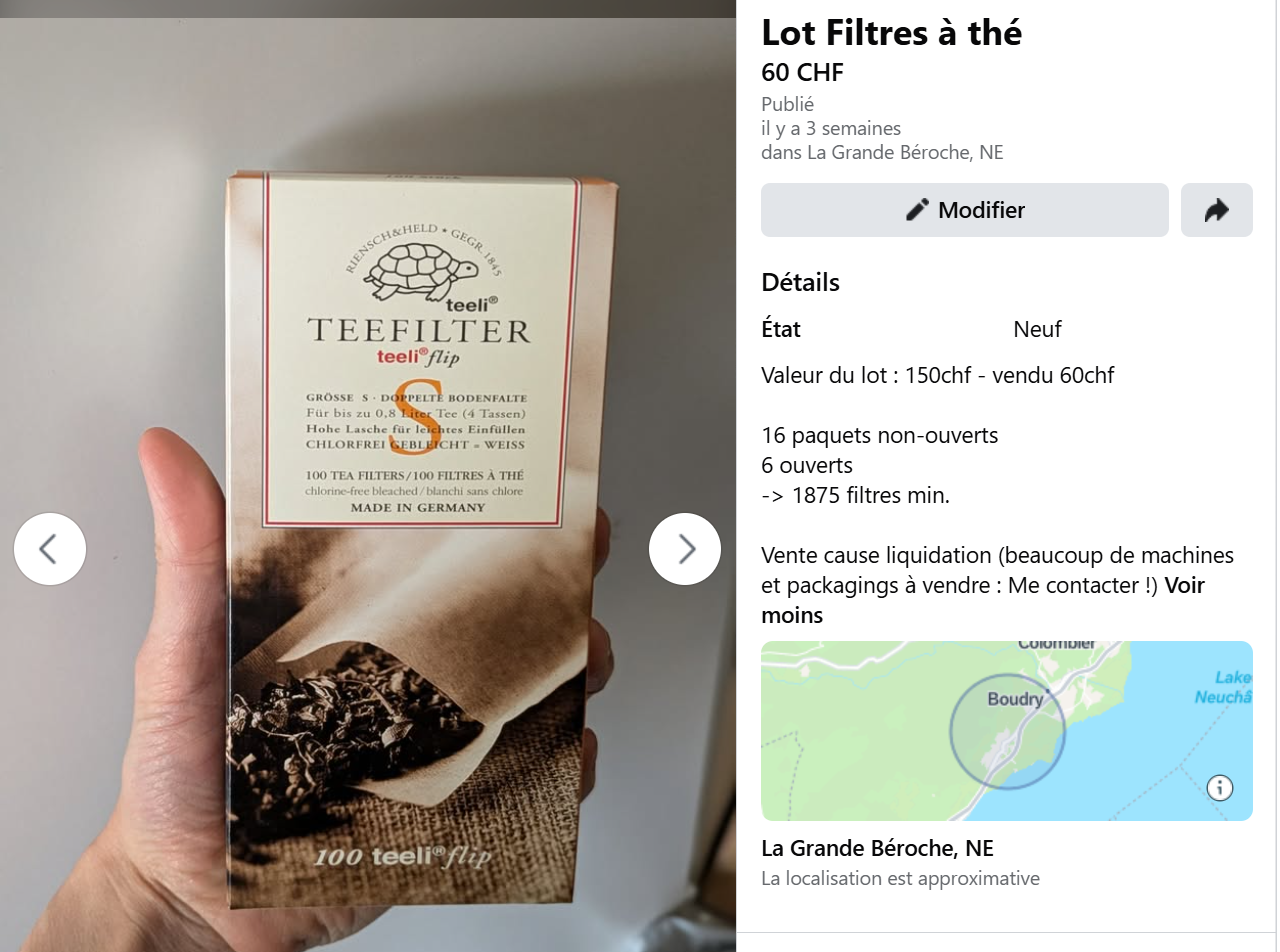Click the pencil icon on Modifier

pos(917,210)
